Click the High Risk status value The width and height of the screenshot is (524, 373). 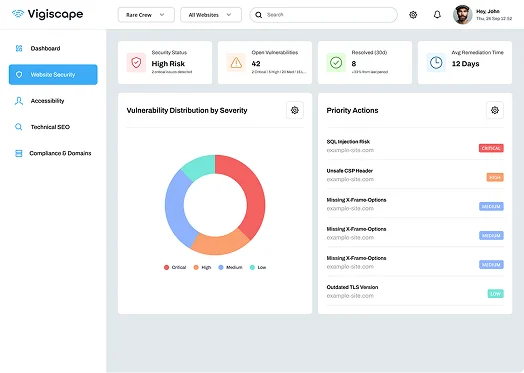pyautogui.click(x=168, y=64)
